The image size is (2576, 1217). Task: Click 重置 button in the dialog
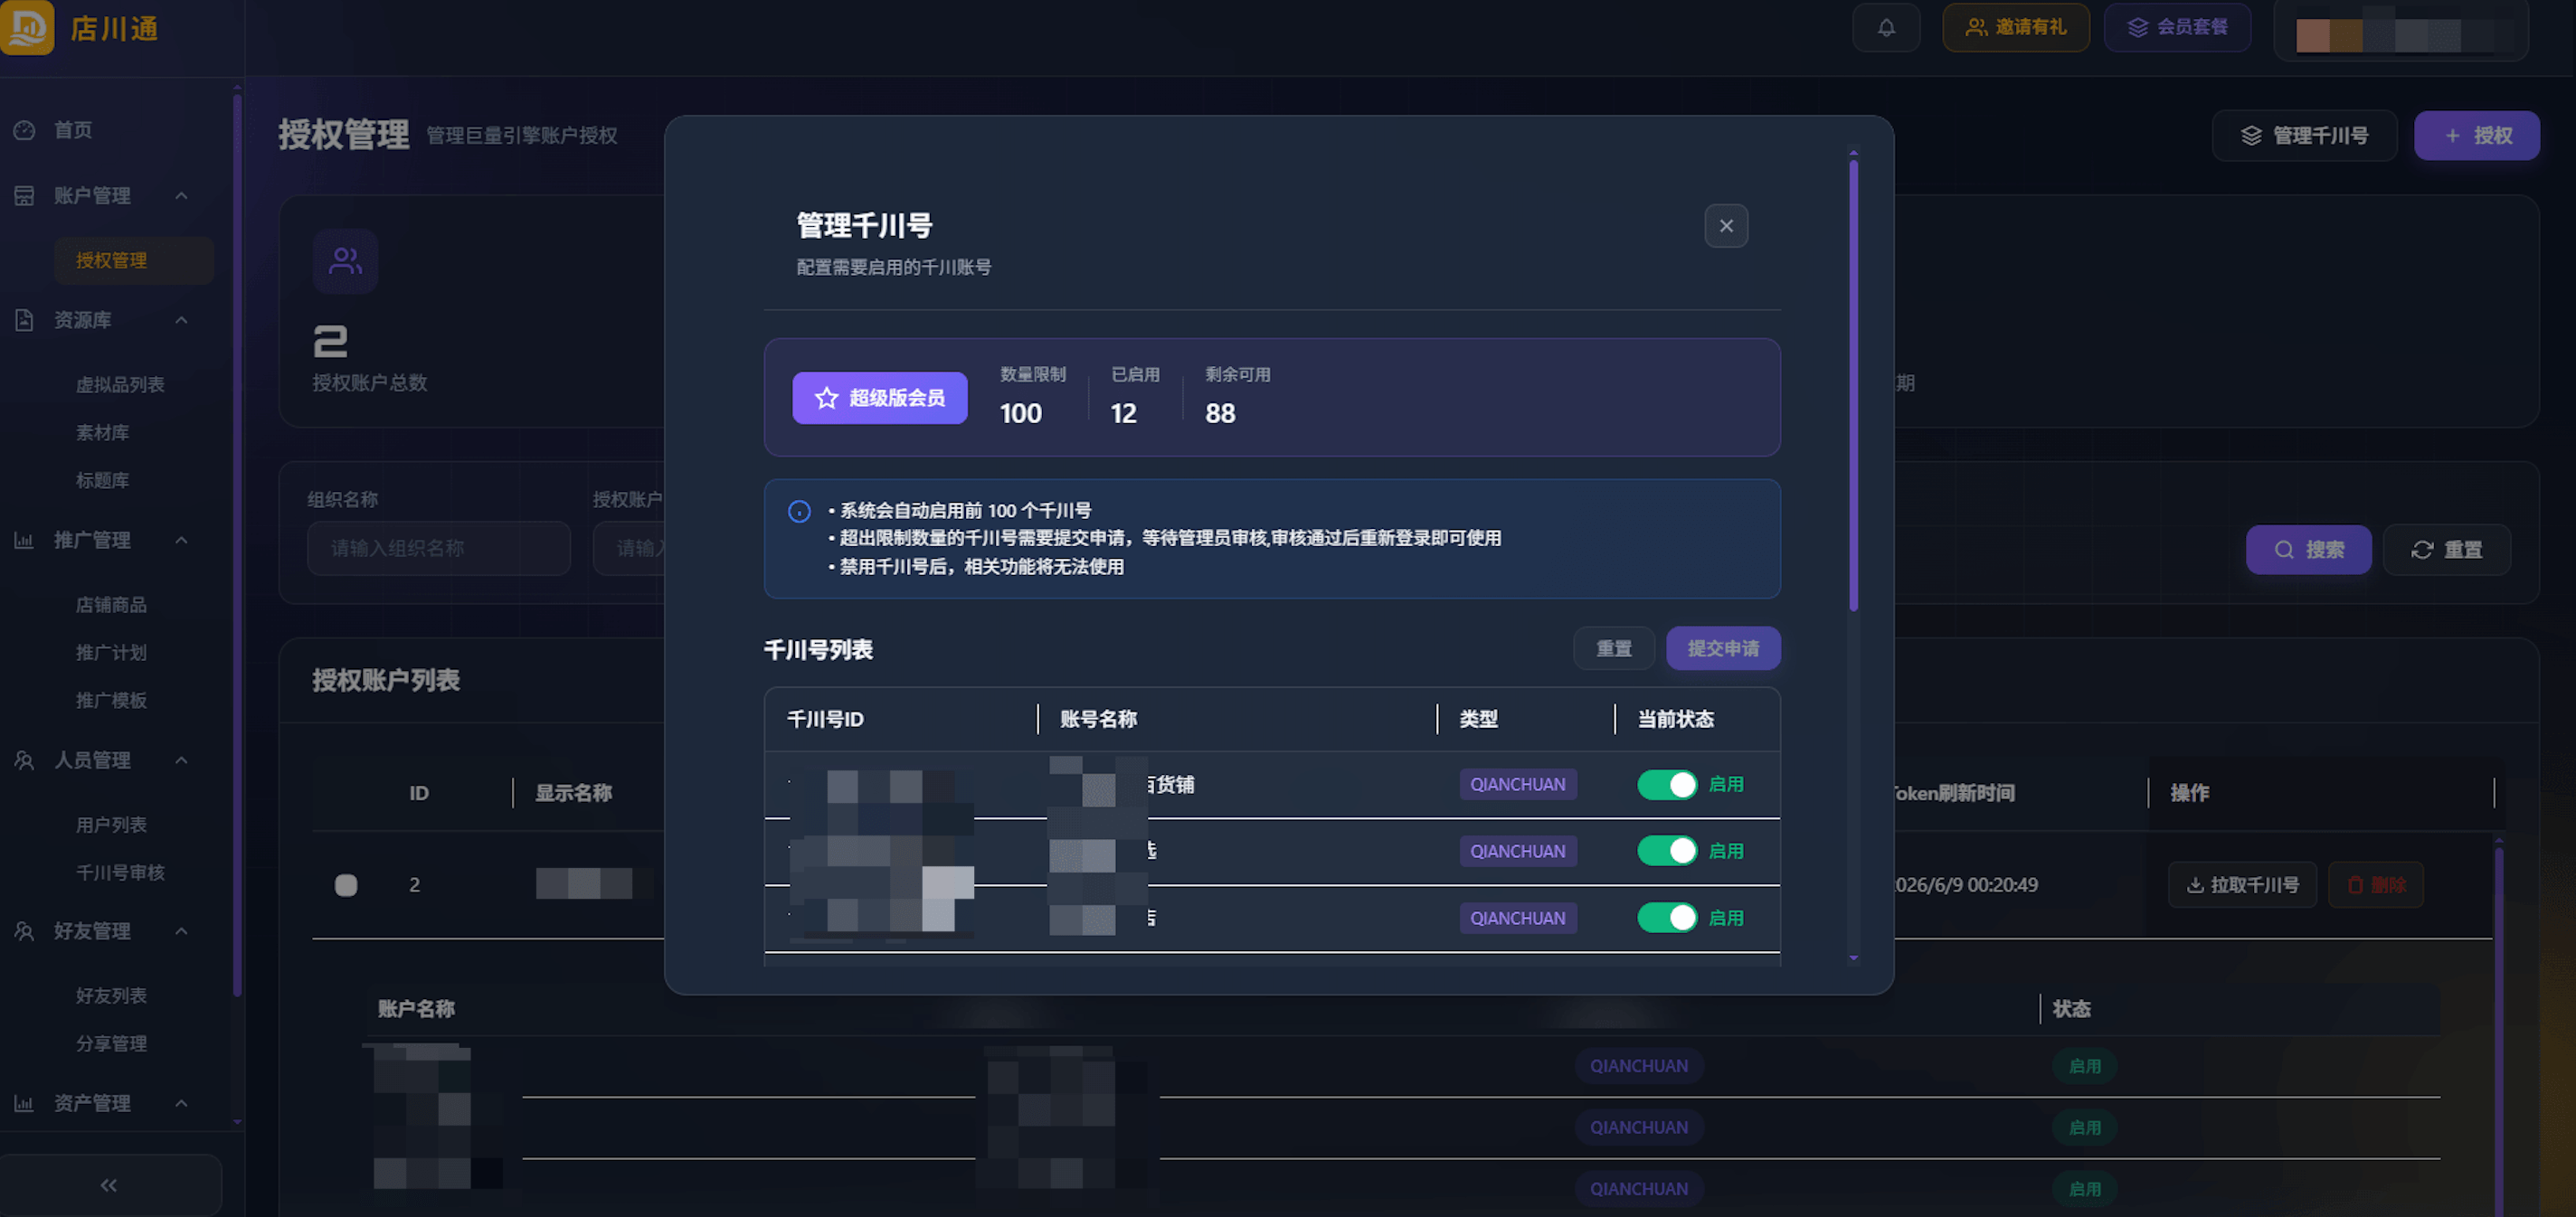1614,649
